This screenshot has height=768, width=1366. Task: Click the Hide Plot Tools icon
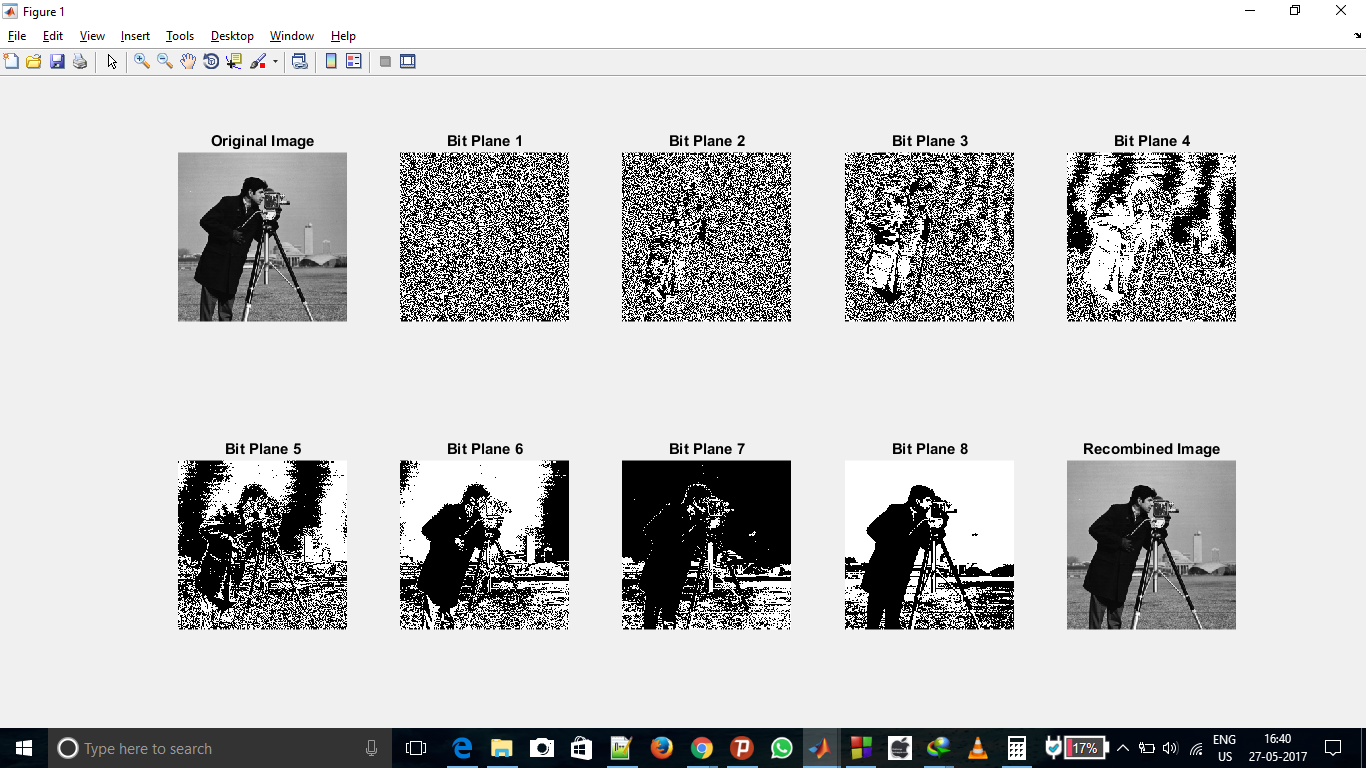[385, 62]
